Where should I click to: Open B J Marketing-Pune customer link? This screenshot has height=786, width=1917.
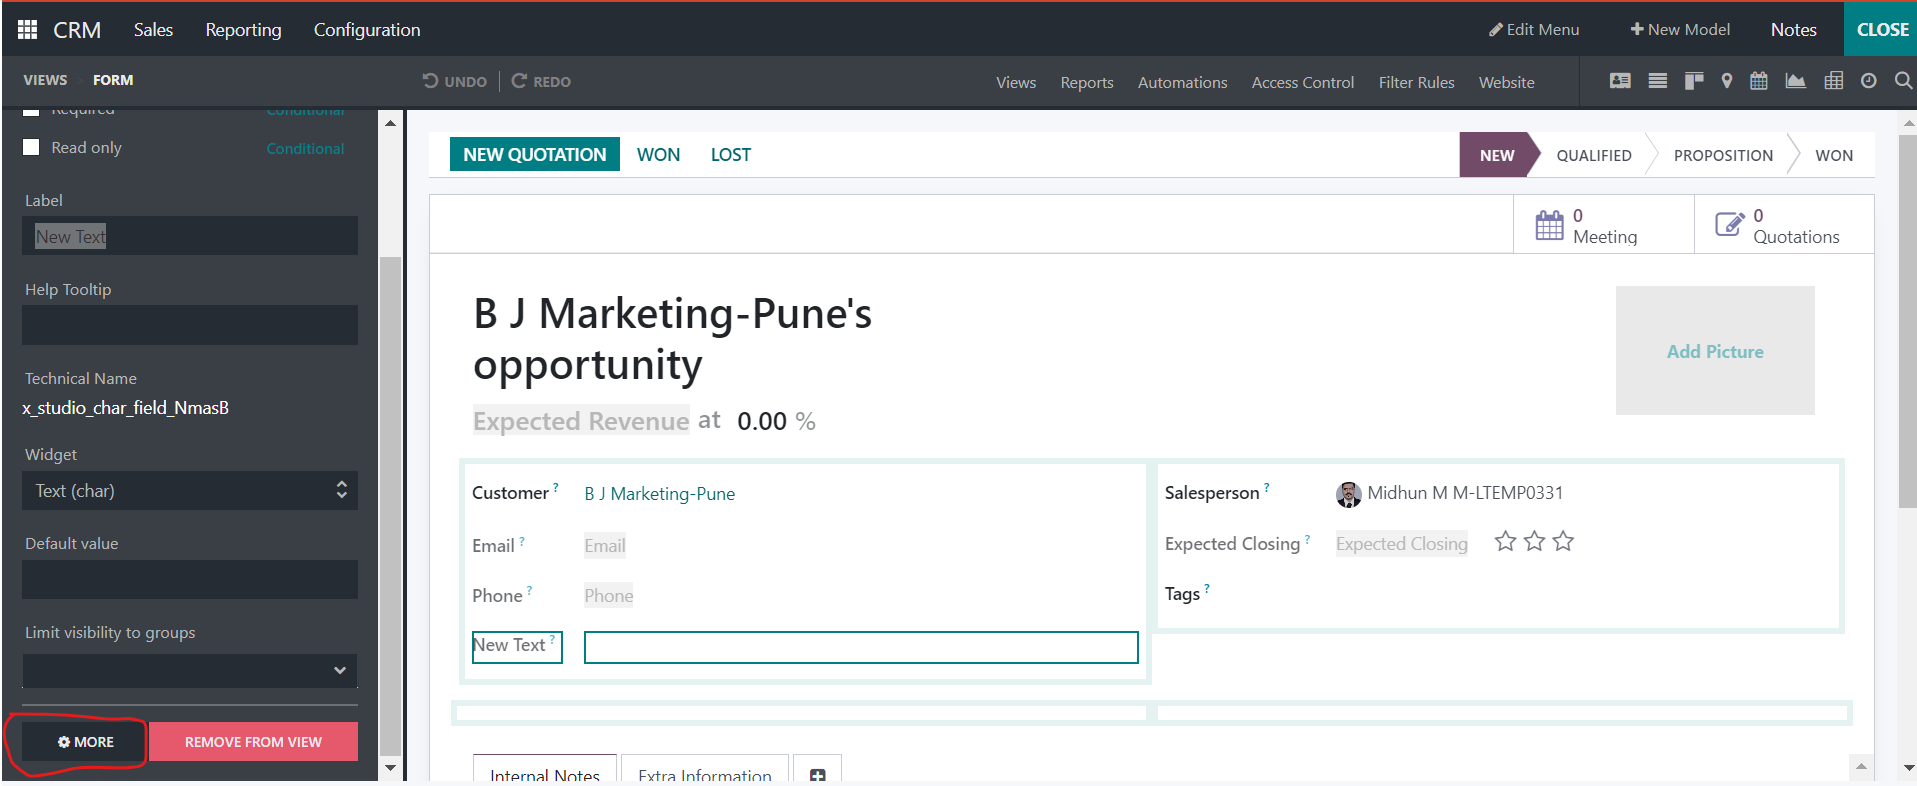click(659, 494)
